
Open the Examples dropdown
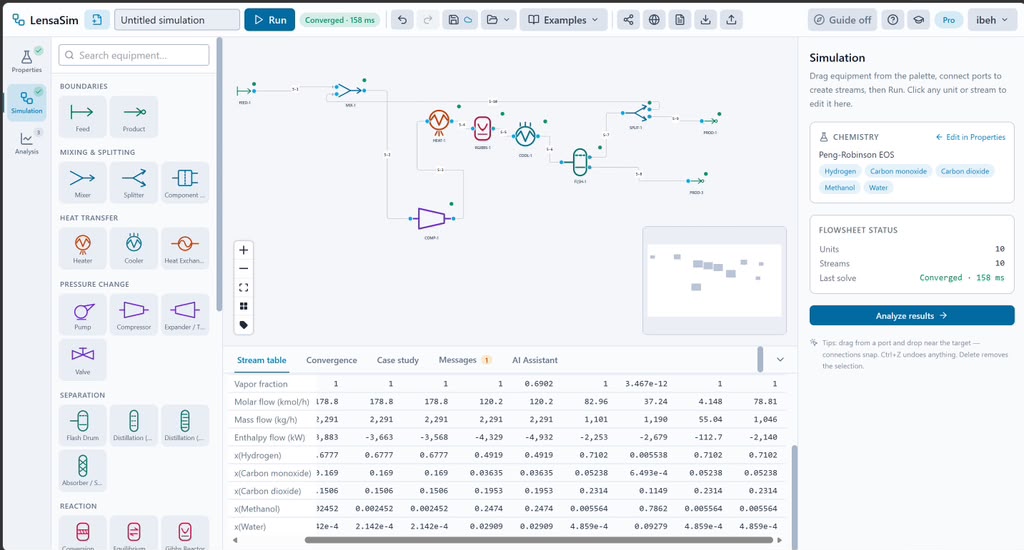pos(563,20)
